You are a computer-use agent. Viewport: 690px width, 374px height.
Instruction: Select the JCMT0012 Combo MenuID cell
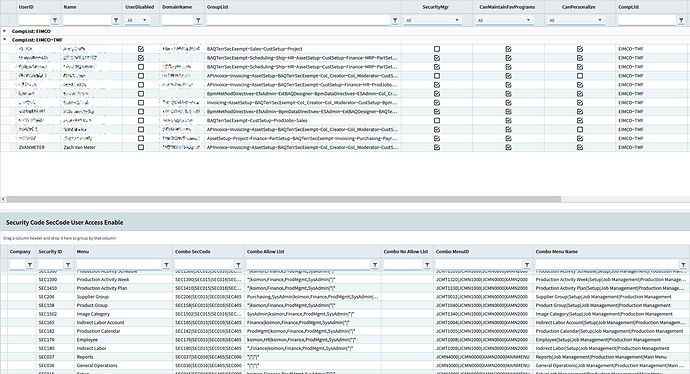coord(483,297)
